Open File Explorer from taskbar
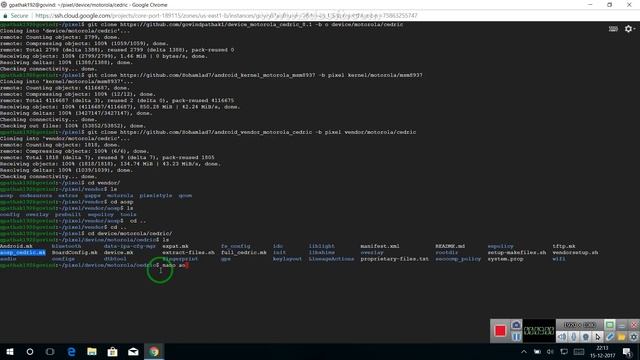Image resolution: width=640 pixels, height=360 pixels. pyautogui.click(x=92, y=351)
